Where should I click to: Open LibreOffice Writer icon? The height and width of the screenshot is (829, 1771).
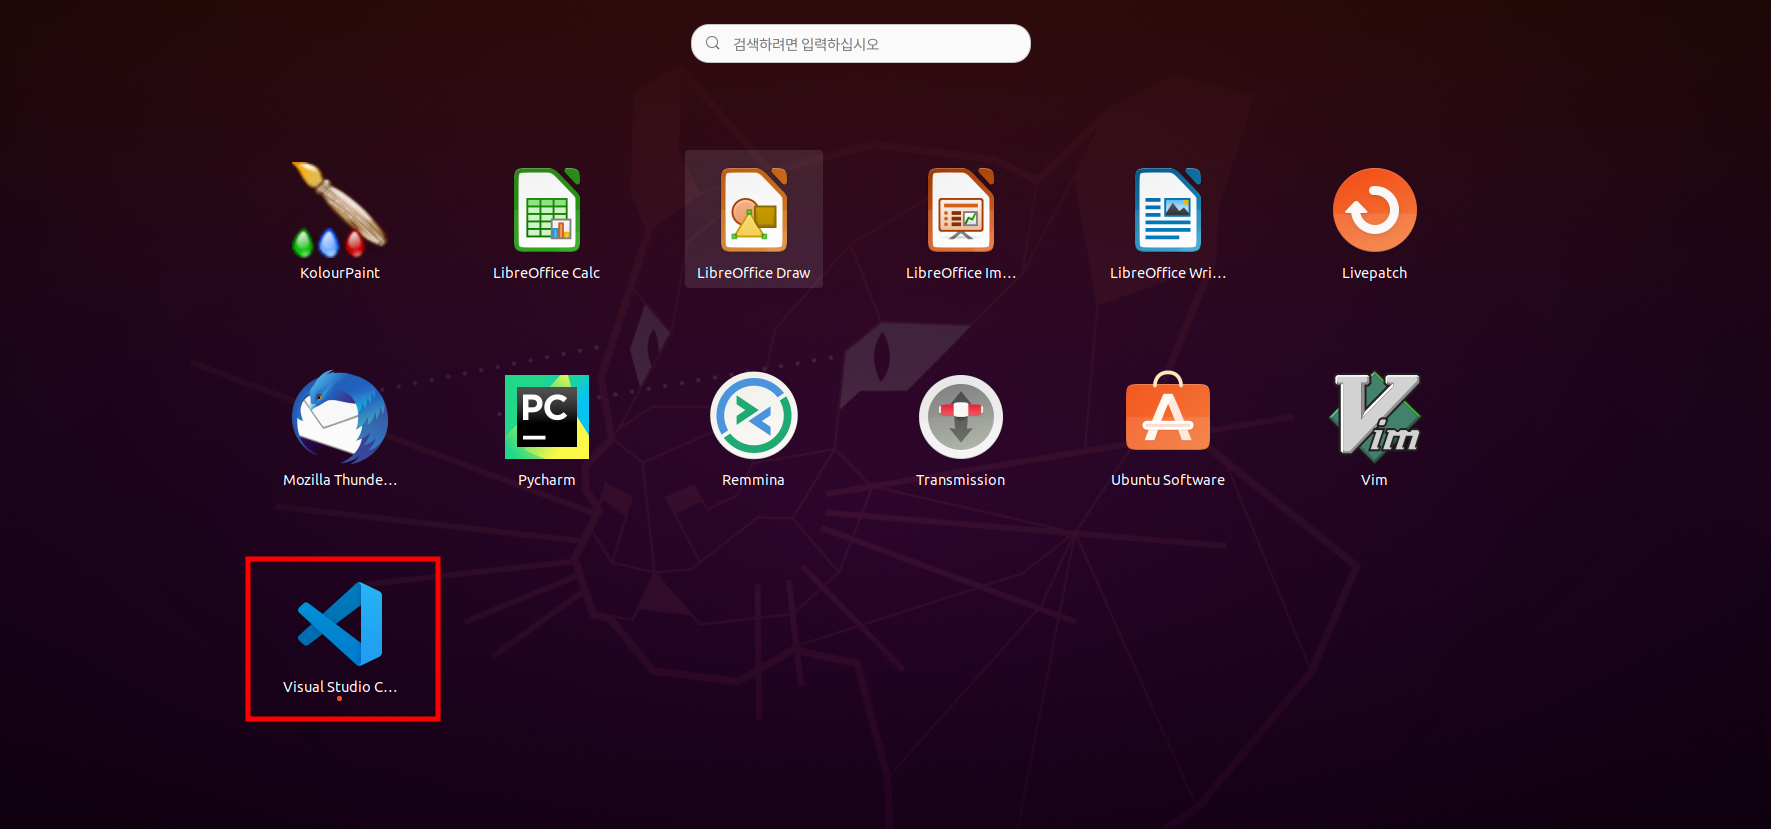click(1168, 210)
